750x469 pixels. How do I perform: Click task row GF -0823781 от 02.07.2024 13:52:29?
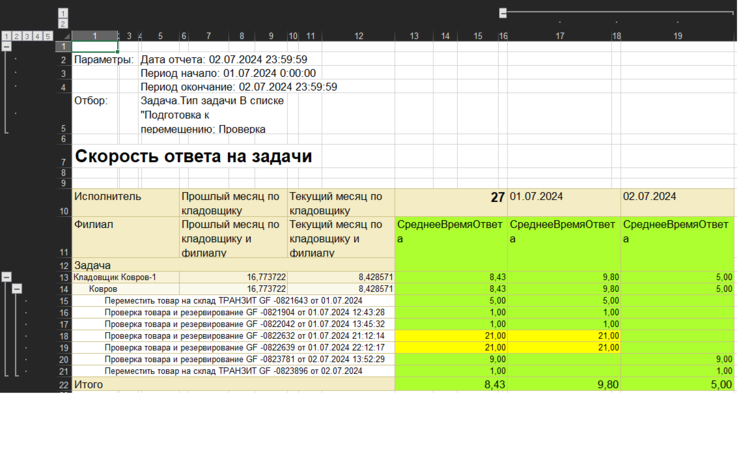click(x=233, y=360)
